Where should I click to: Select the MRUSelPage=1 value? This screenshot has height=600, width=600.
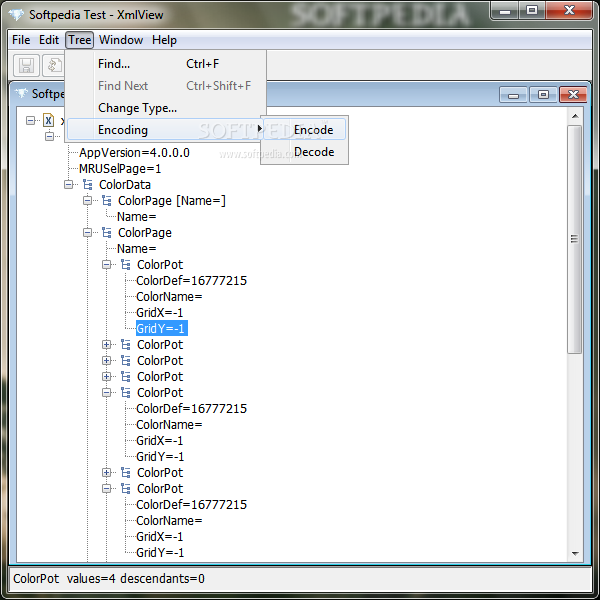click(x=120, y=169)
